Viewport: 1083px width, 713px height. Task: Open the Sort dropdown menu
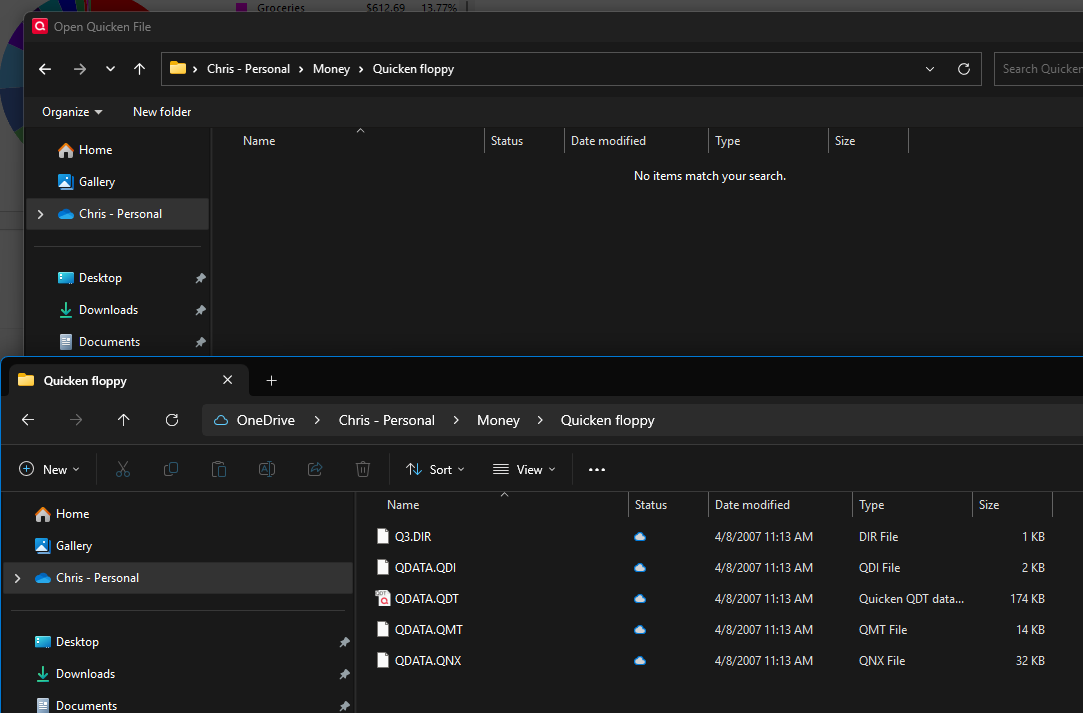(435, 469)
